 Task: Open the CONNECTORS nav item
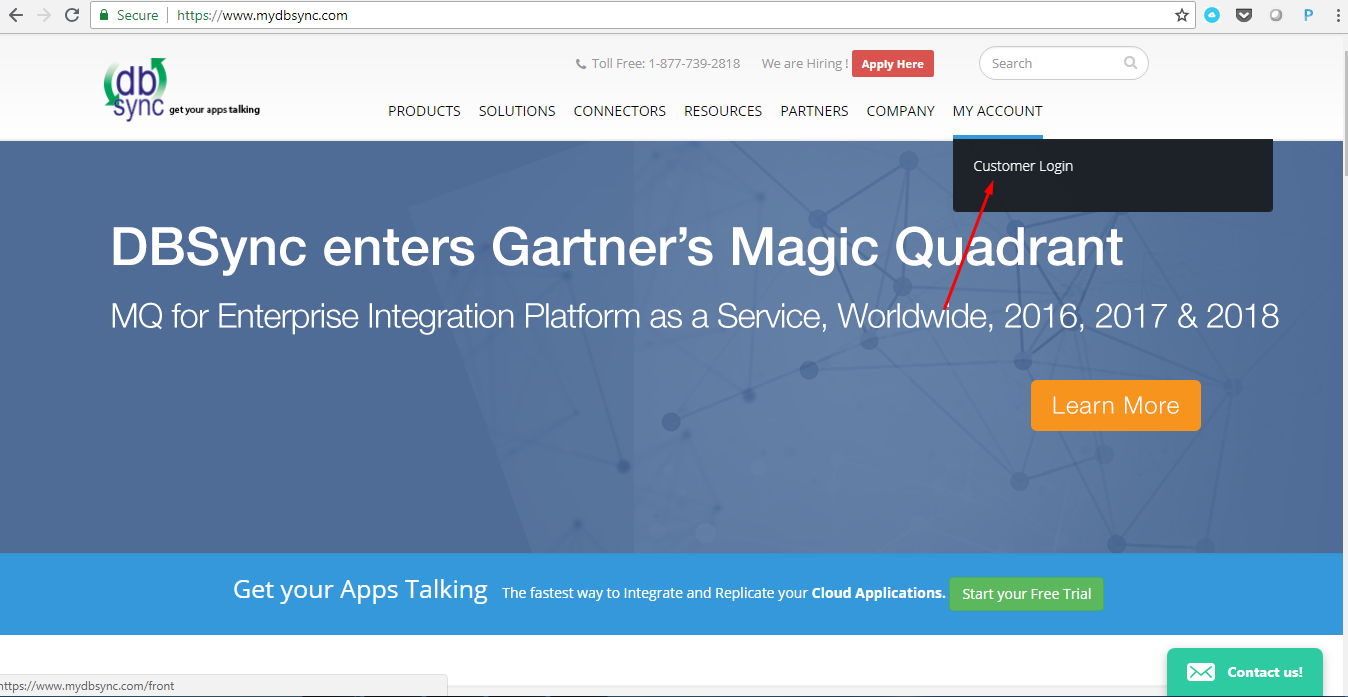(x=619, y=111)
